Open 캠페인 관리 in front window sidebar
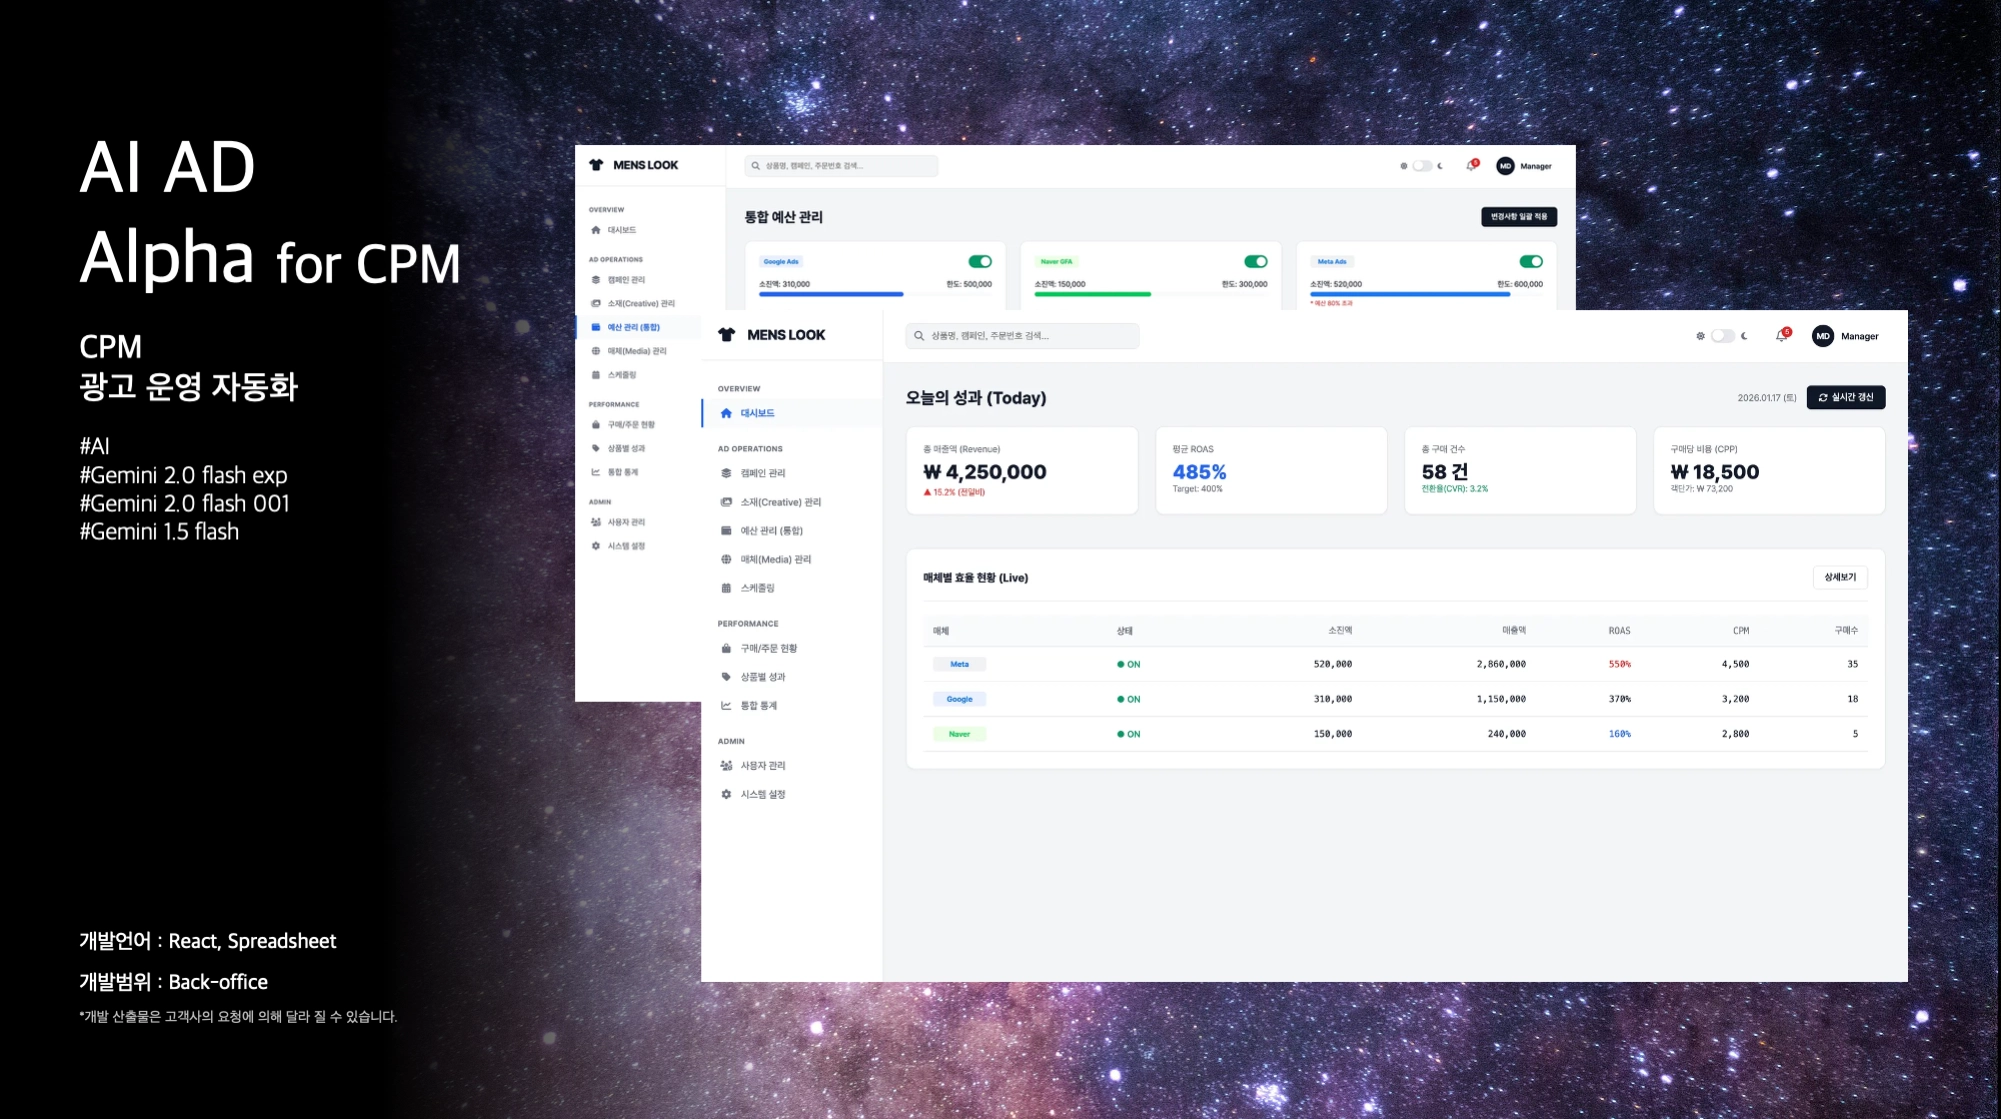The height and width of the screenshot is (1119, 2001). pyautogui.click(x=762, y=473)
